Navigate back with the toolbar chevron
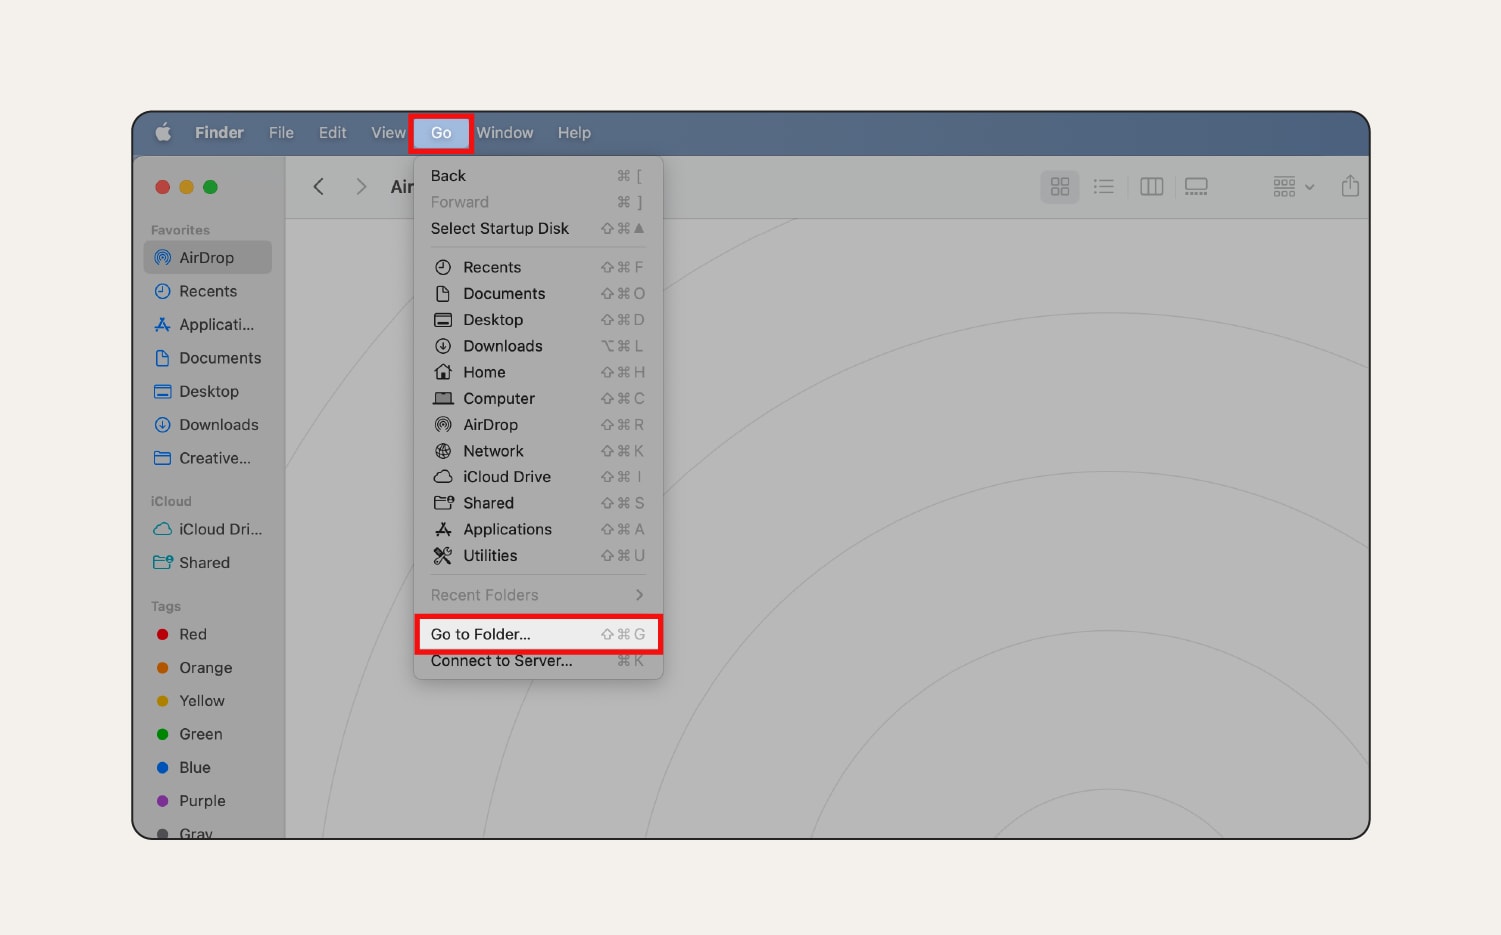The height and width of the screenshot is (935, 1501). (319, 187)
